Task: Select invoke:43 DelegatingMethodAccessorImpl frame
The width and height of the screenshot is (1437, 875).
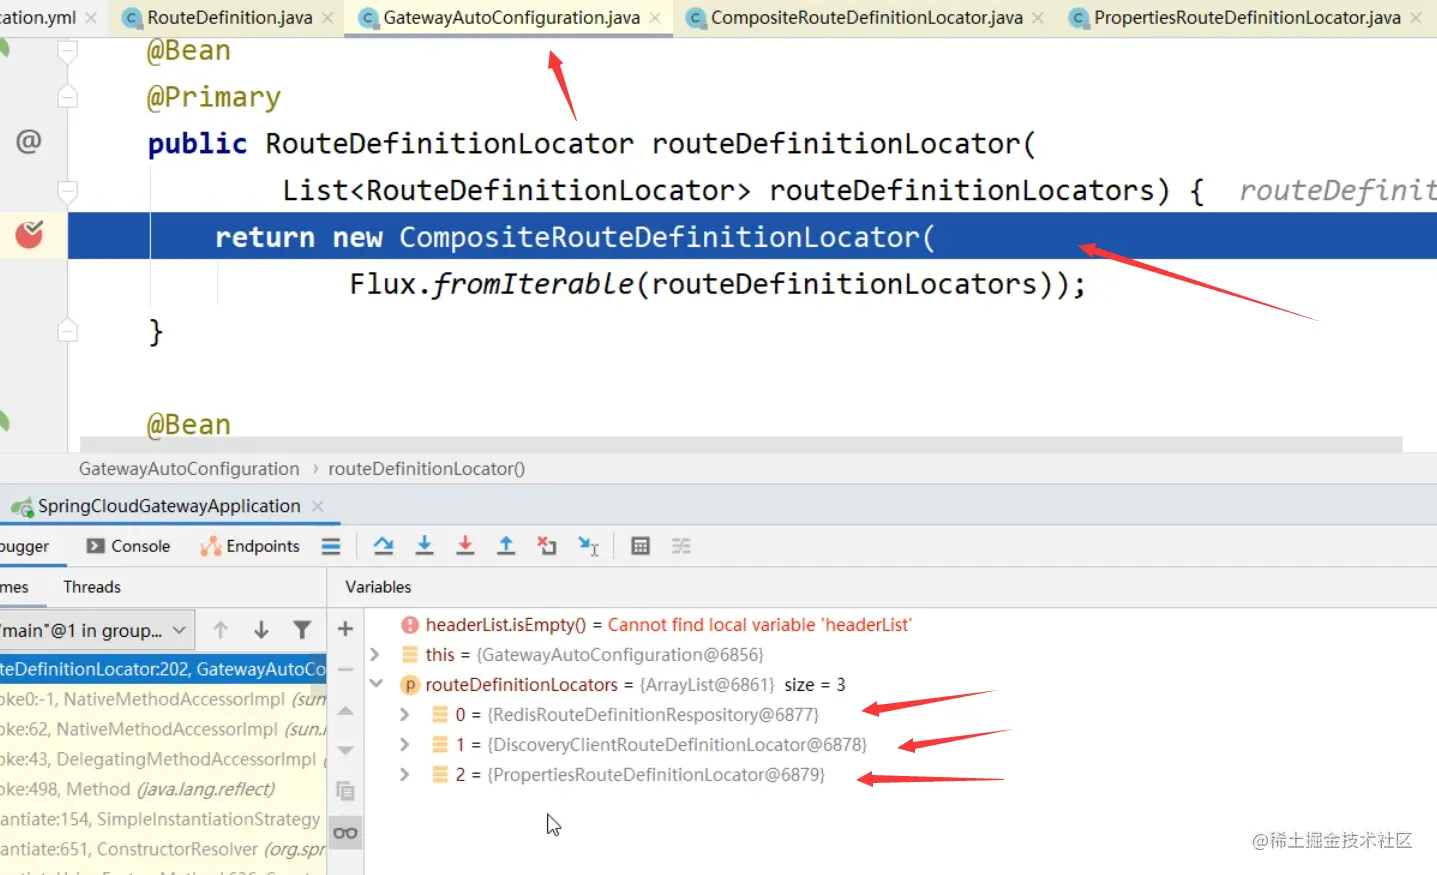Action: [163, 759]
